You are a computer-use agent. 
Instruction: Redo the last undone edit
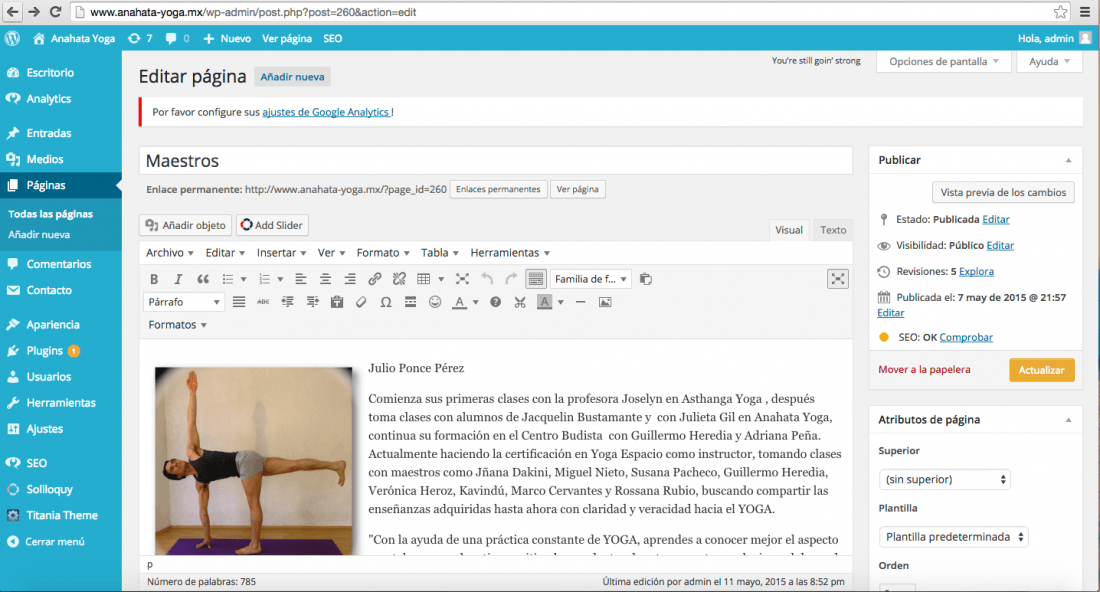pyautogui.click(x=511, y=279)
